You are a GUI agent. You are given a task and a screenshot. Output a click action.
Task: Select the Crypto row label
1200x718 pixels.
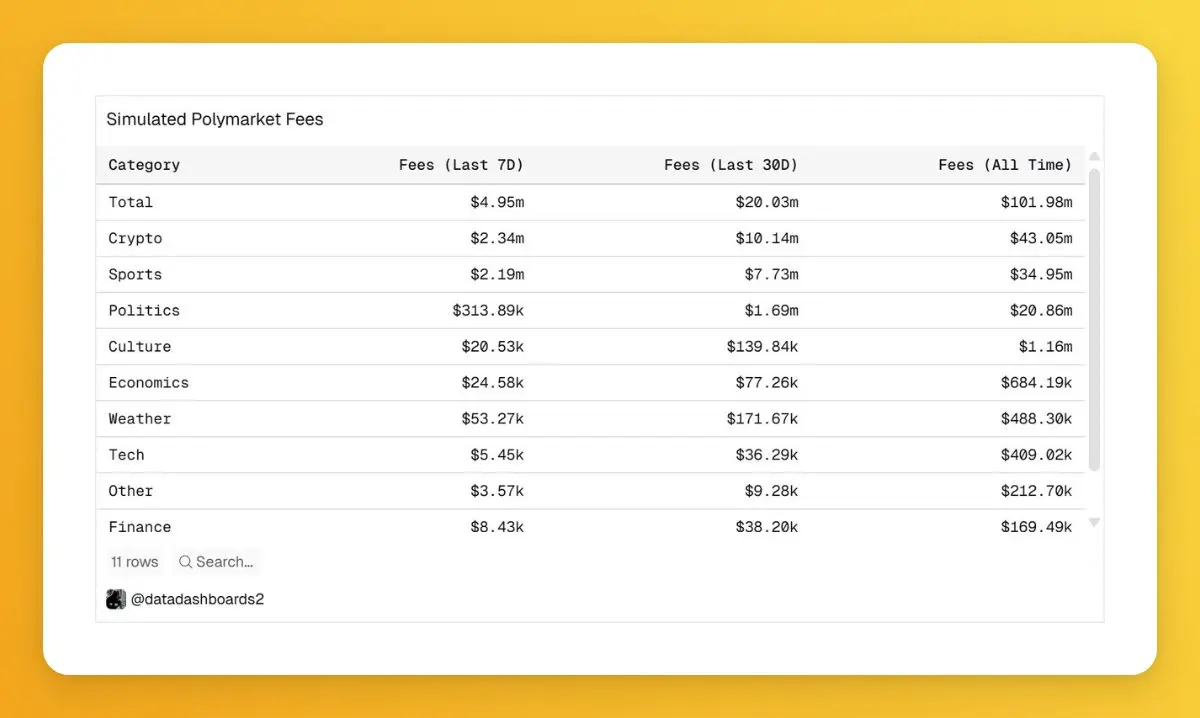[x=135, y=238]
